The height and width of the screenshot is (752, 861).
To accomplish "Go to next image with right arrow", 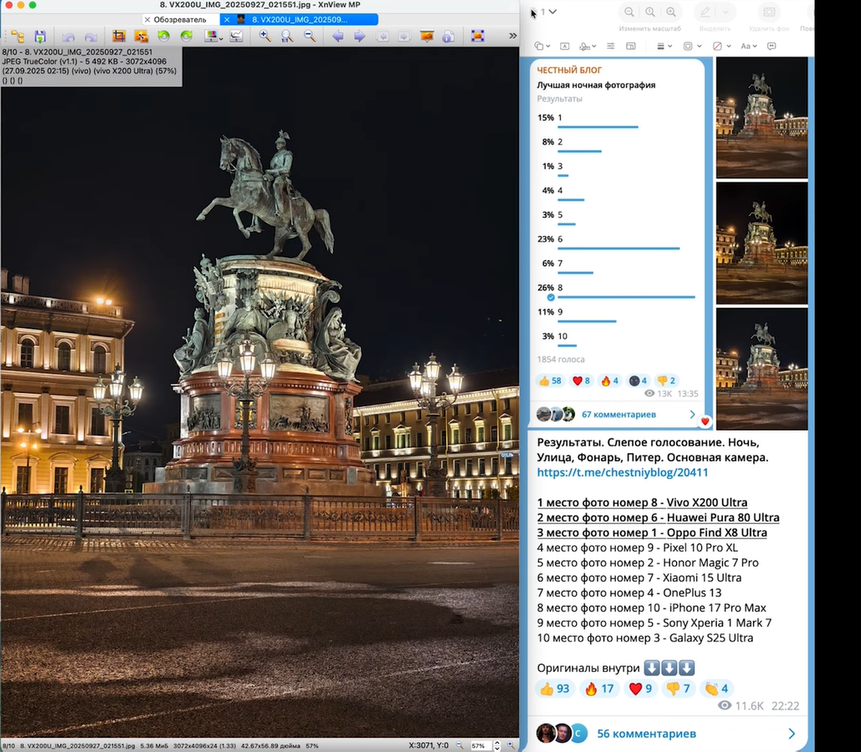I will 359,36.
